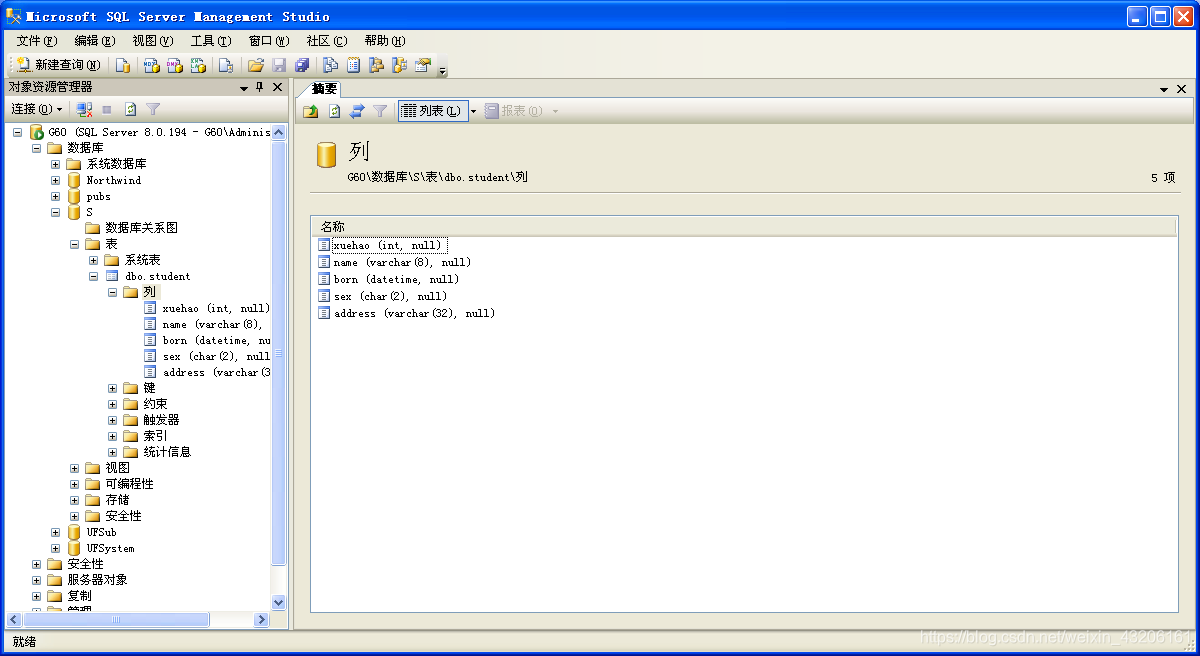Open the 视图(V) menu
Screen dimensions: 1200x656
(153, 41)
